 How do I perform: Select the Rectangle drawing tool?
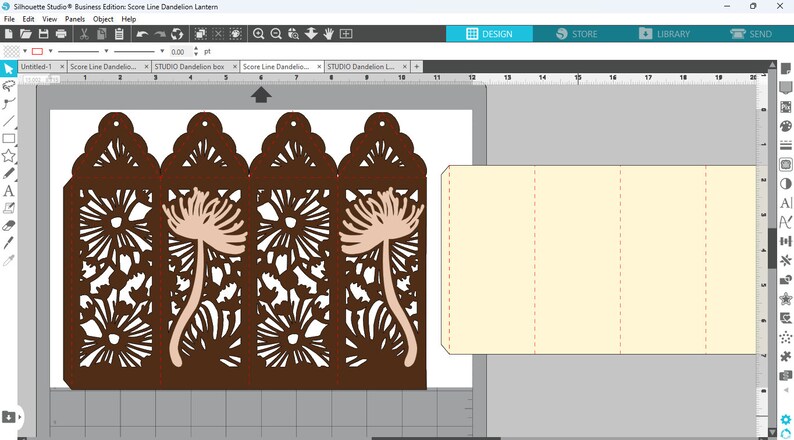click(x=9, y=138)
